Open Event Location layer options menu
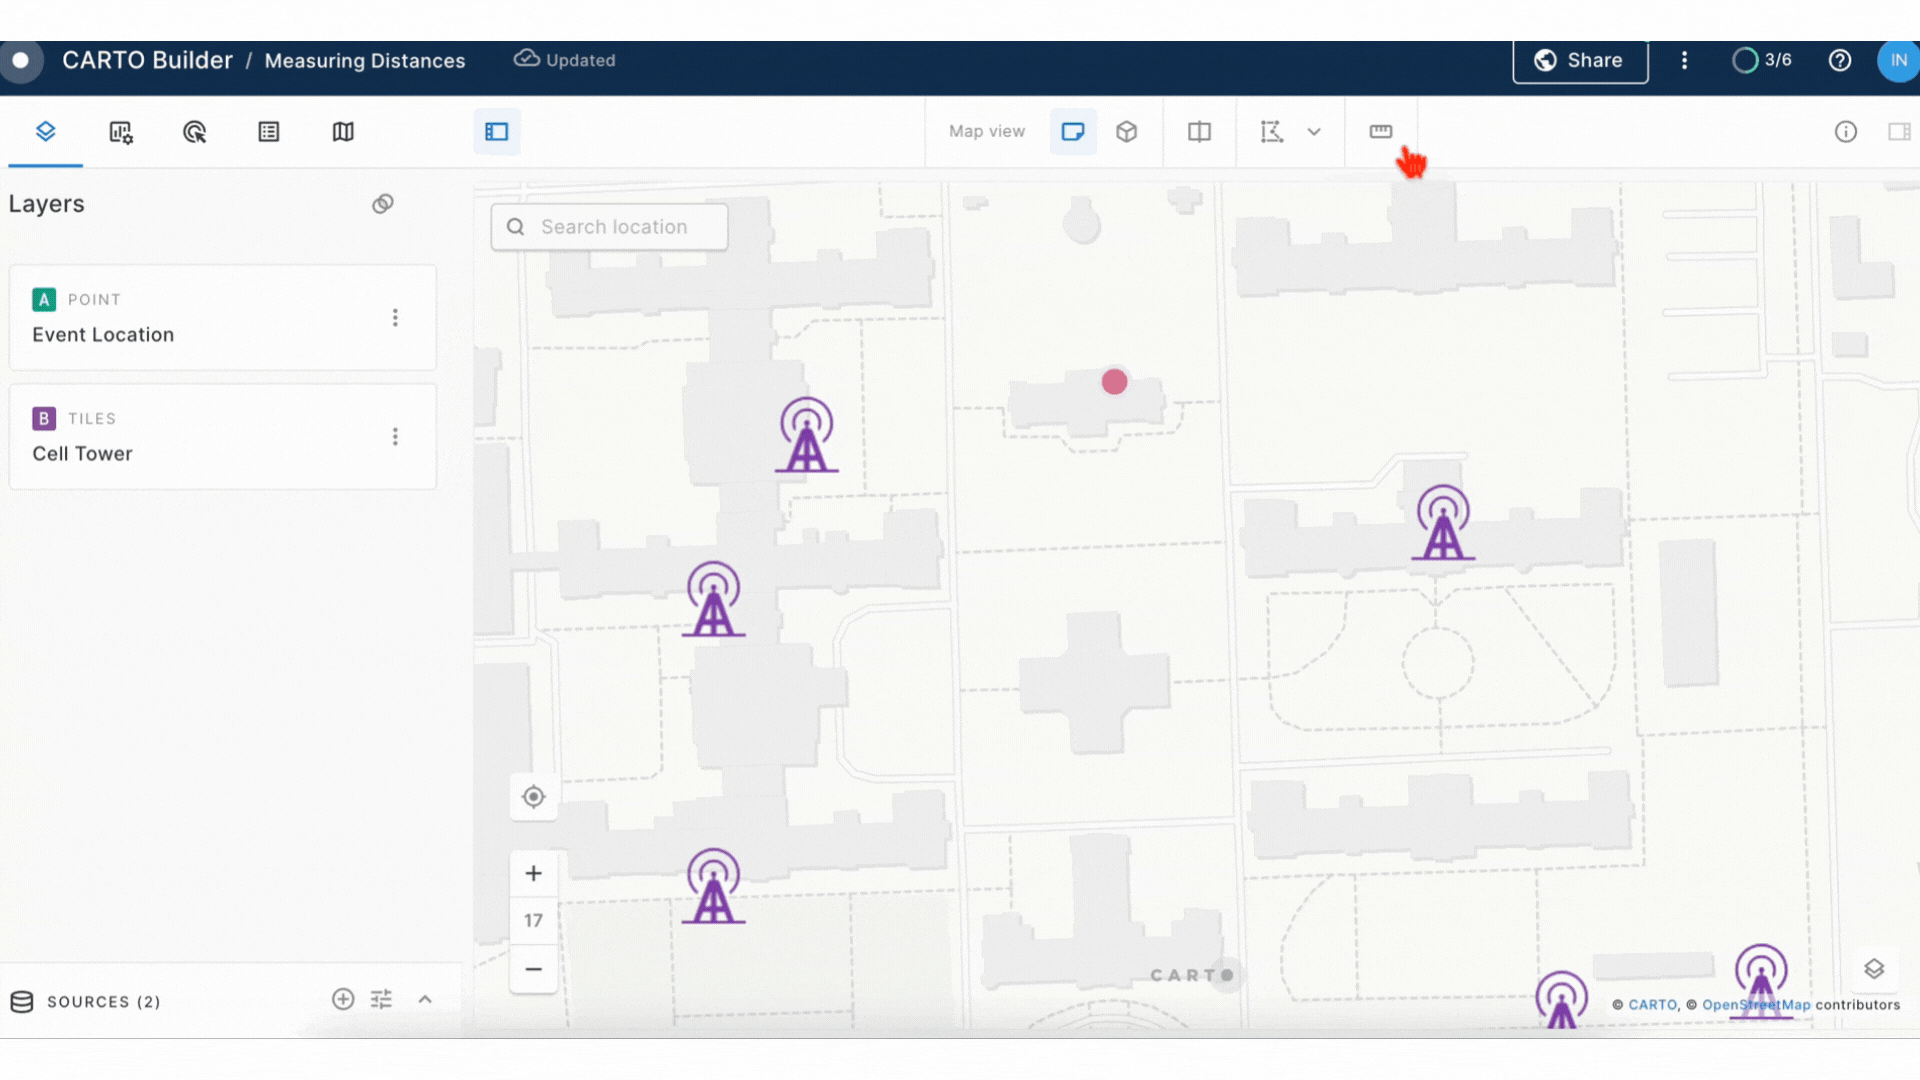Screen dimensions: 1920x1080 pos(395,317)
